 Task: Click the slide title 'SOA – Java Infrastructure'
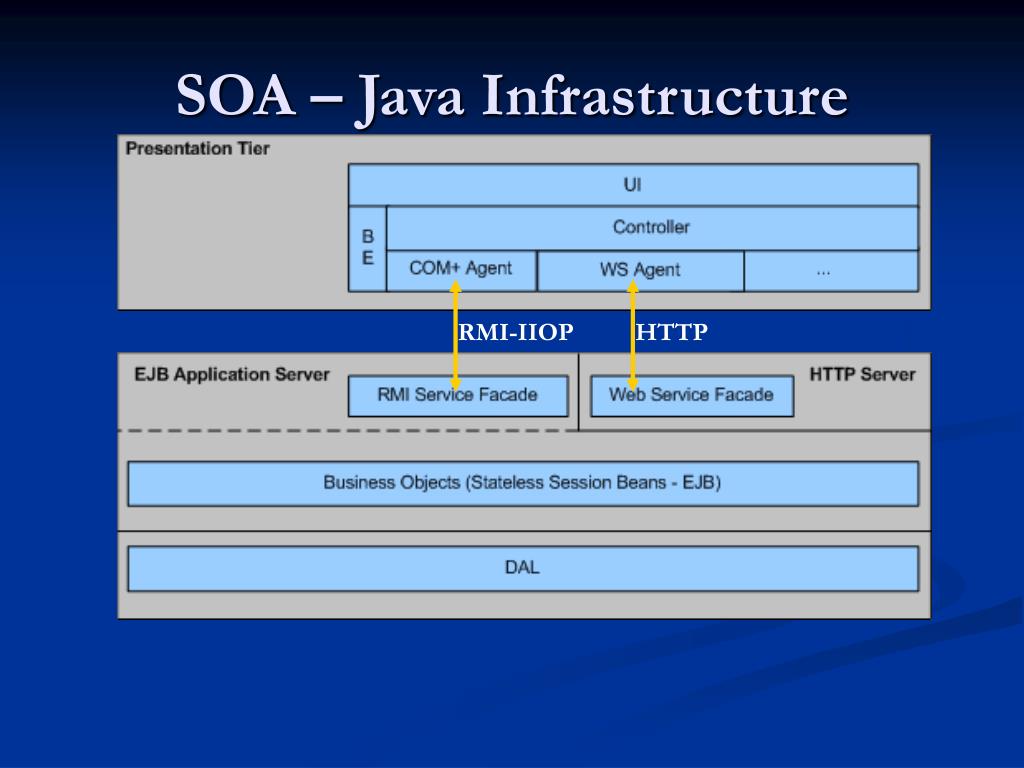pos(512,97)
